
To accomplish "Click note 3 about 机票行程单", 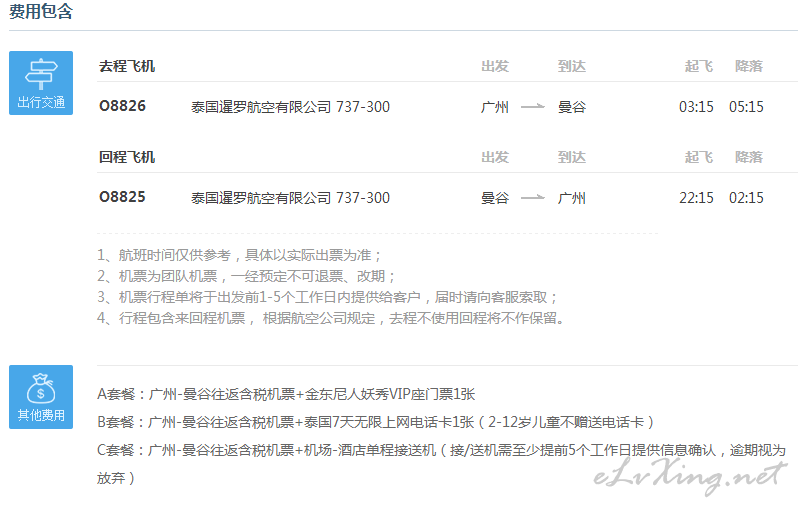I will click(328, 297).
